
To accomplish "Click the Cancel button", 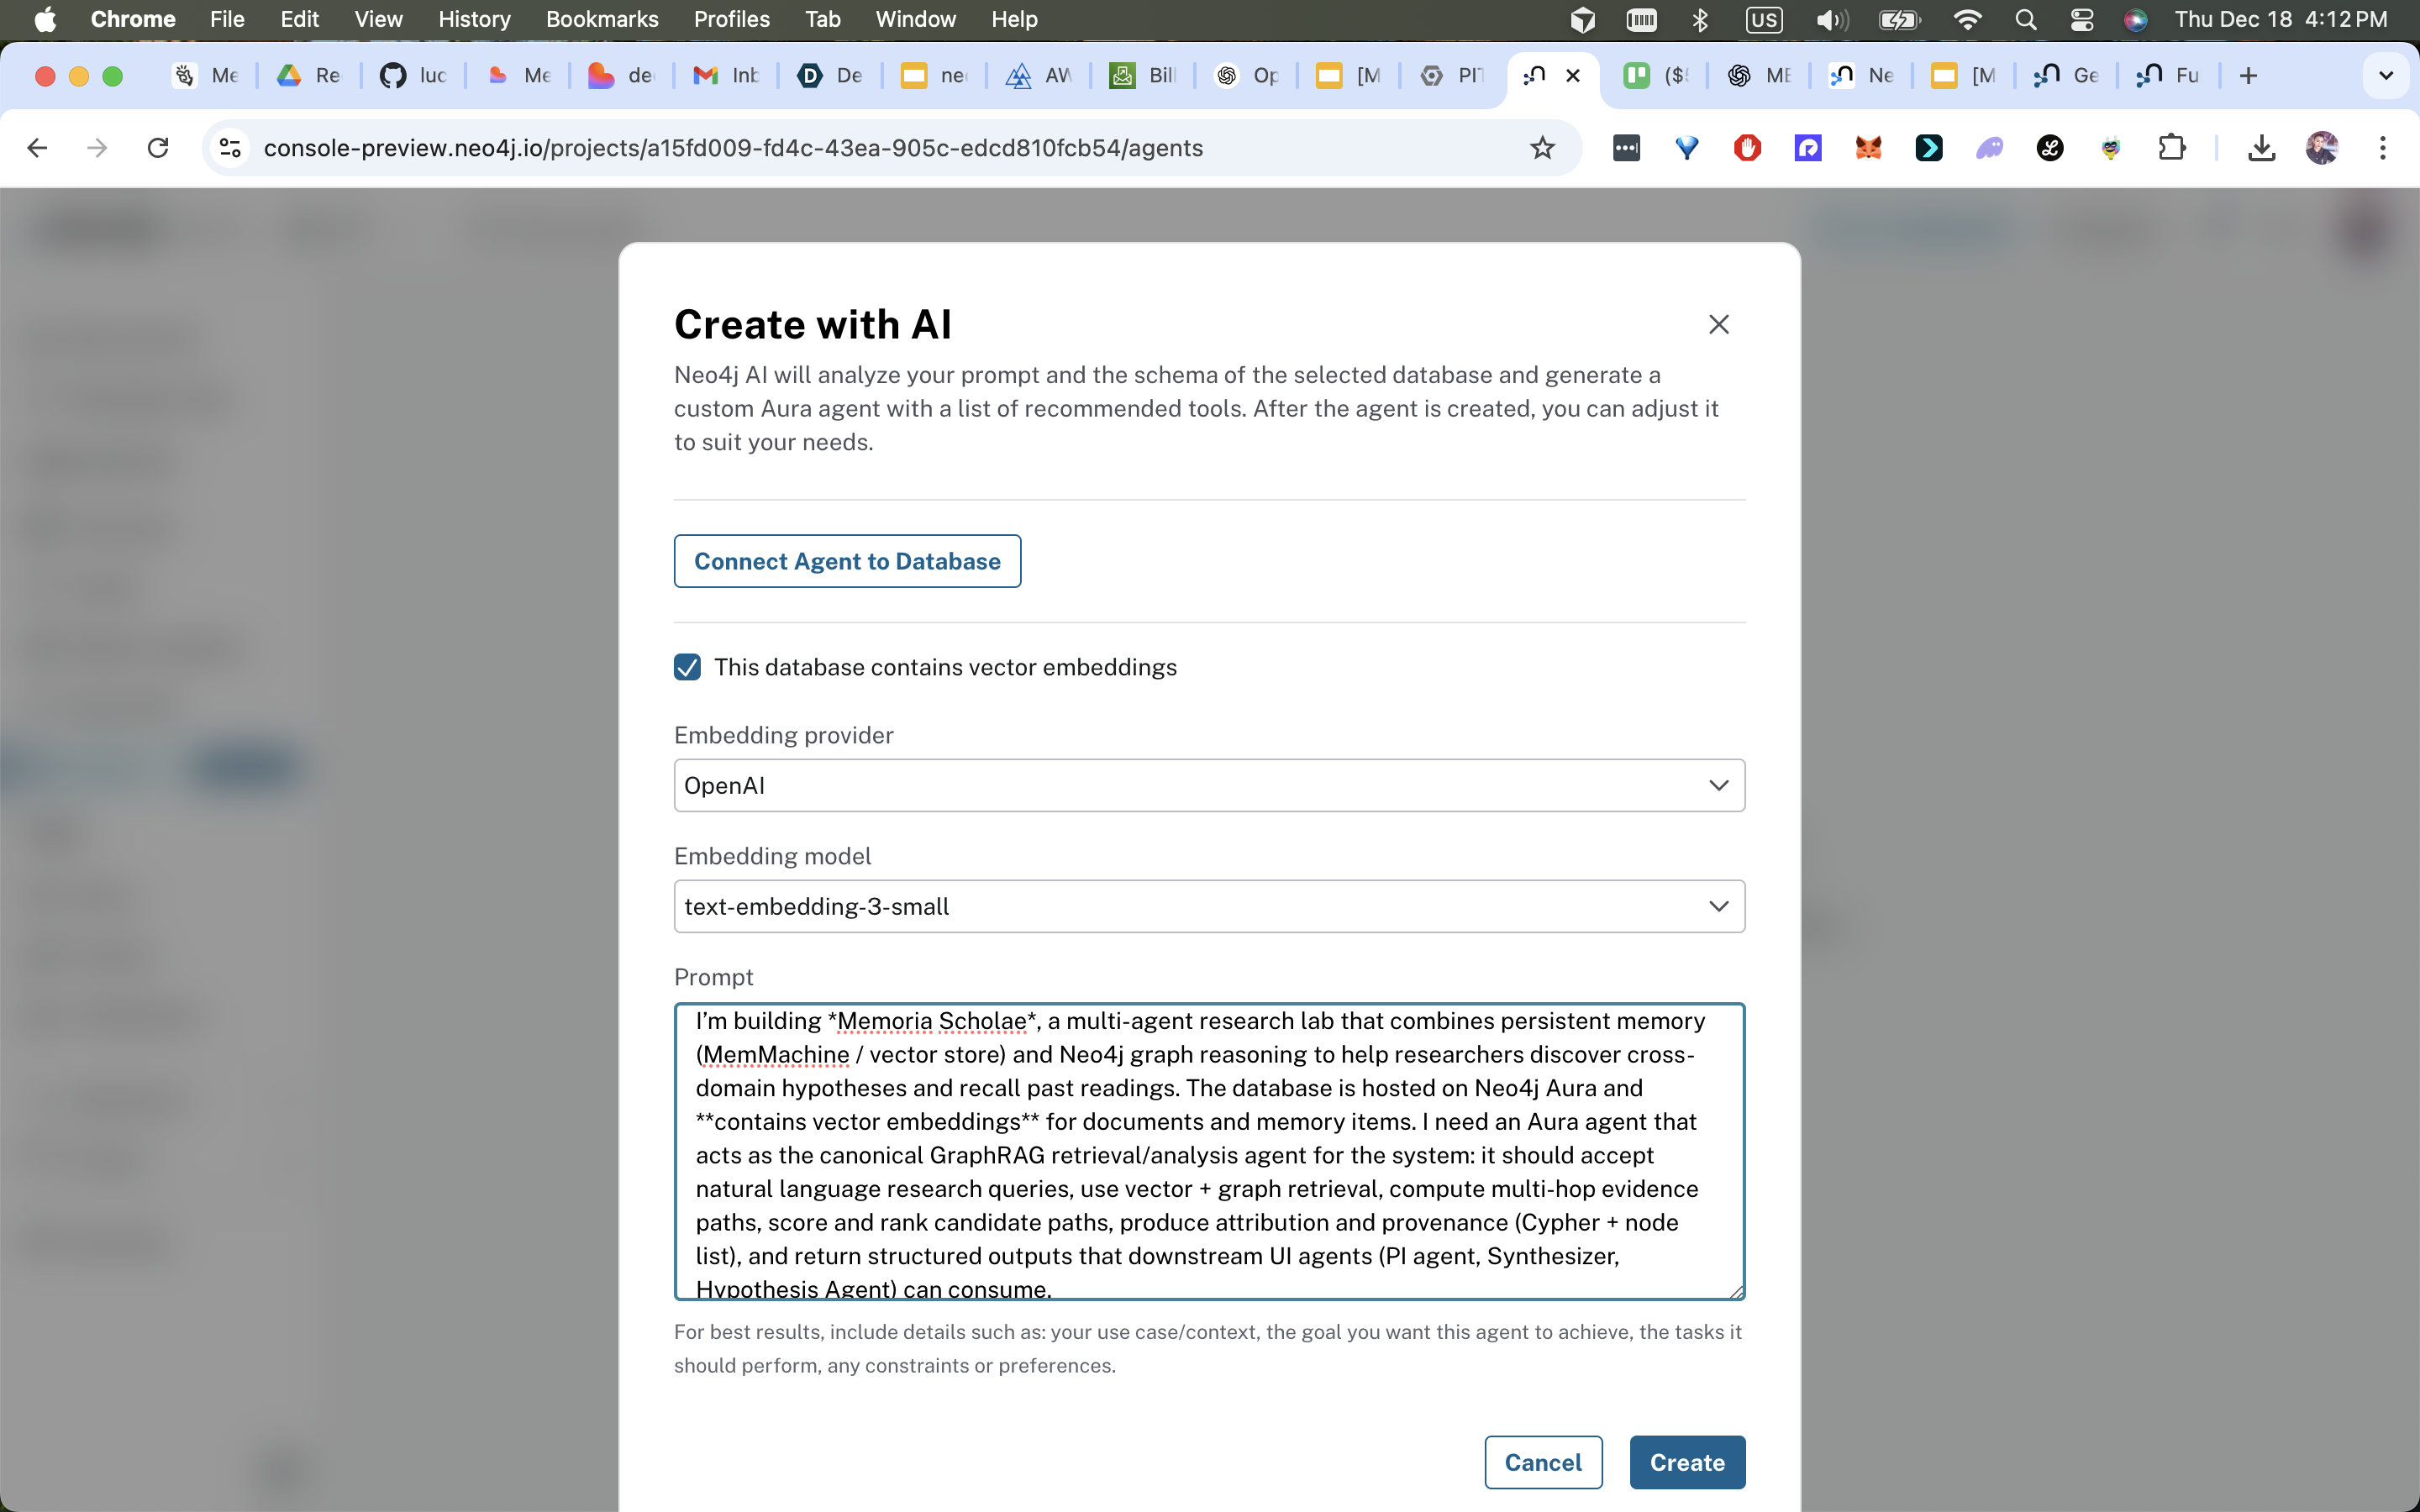I will [x=1543, y=1462].
